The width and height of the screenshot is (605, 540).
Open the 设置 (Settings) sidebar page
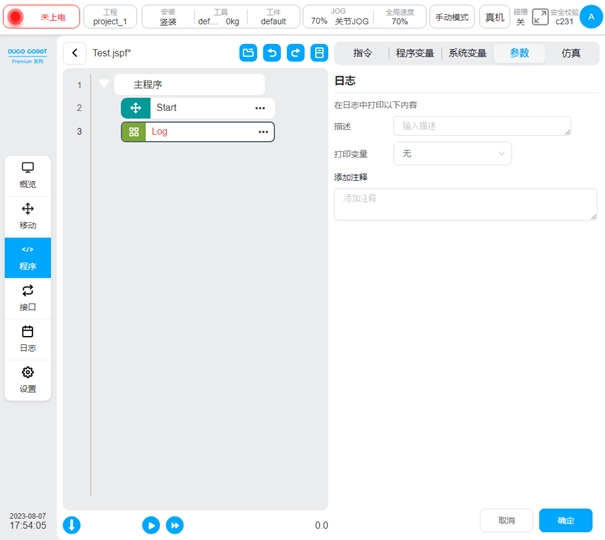(x=28, y=379)
